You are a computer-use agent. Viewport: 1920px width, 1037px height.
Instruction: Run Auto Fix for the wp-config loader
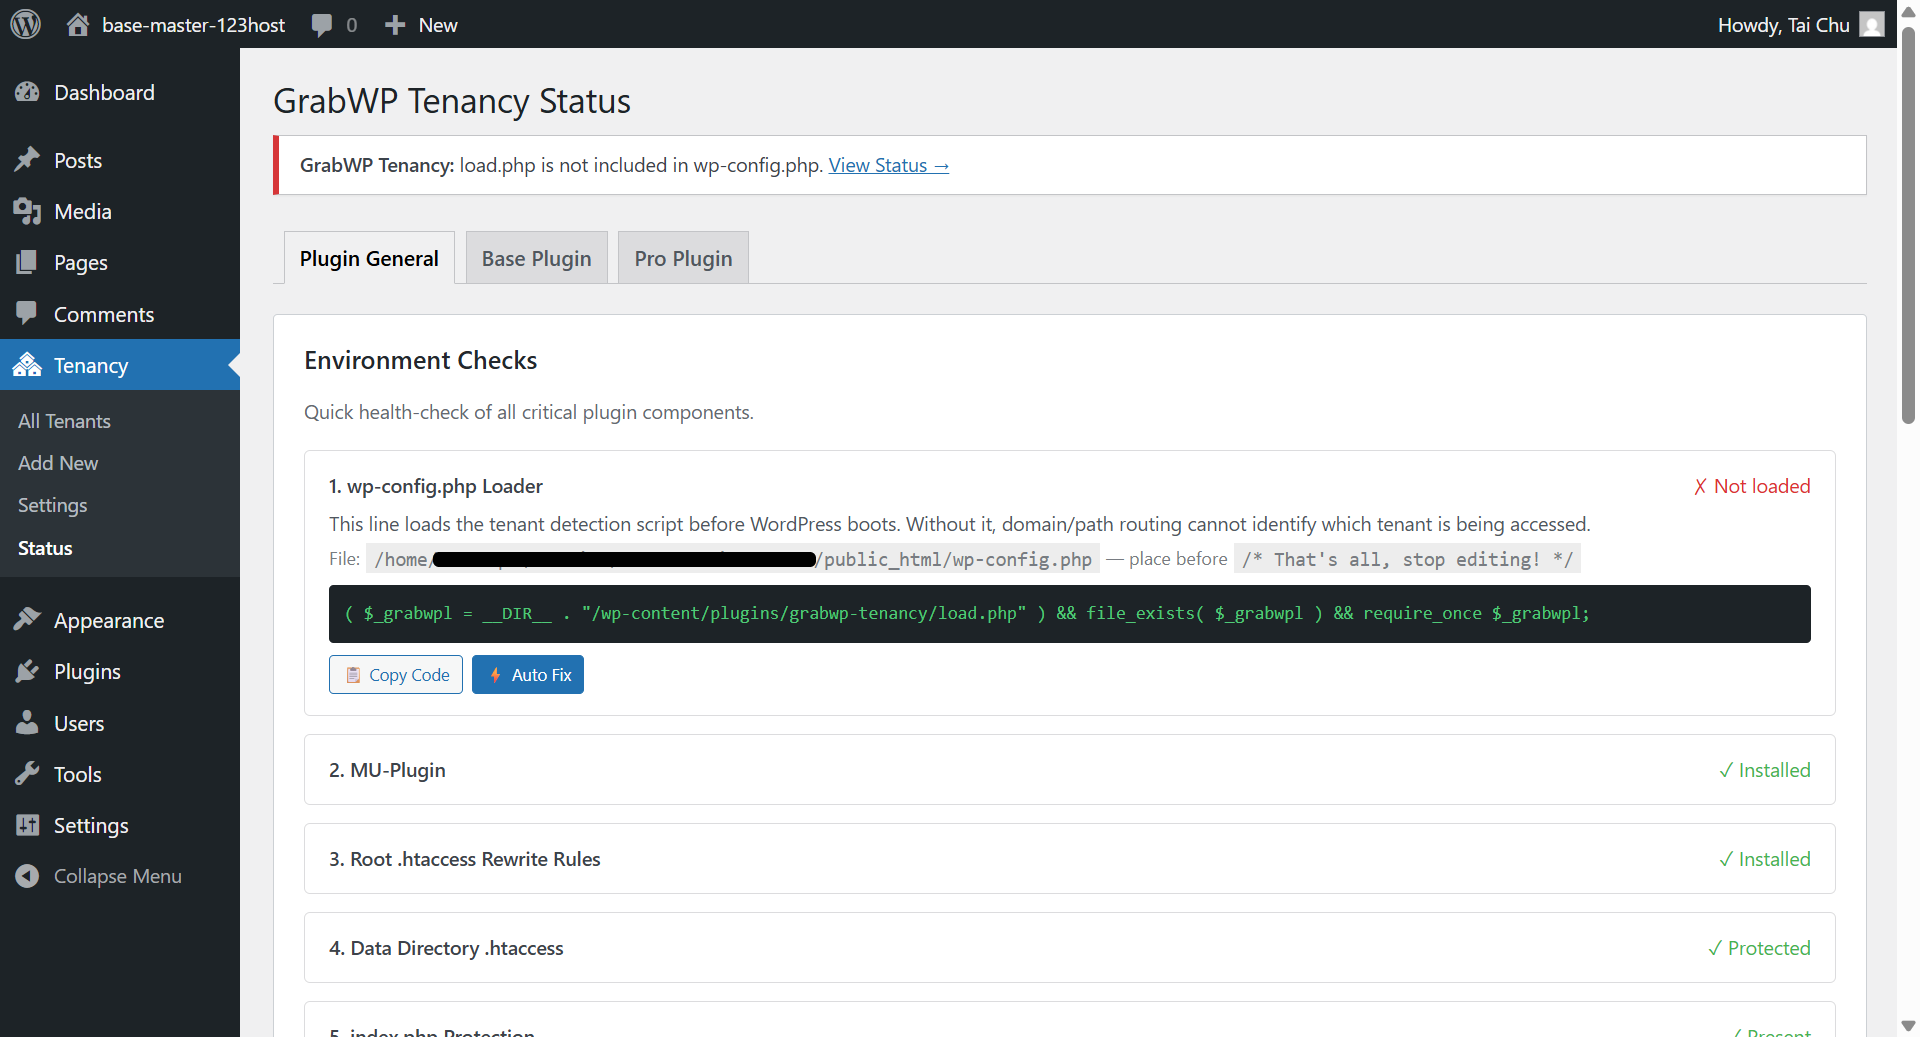click(527, 674)
